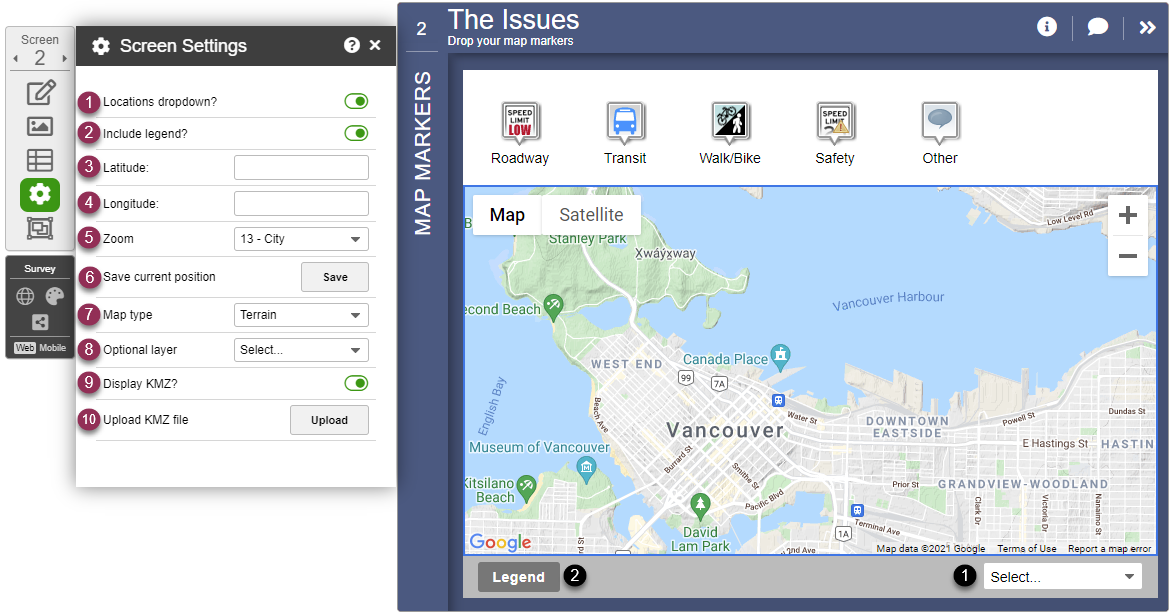Click the David Lam Park pin
1174x615 pixels.
(x=700, y=506)
